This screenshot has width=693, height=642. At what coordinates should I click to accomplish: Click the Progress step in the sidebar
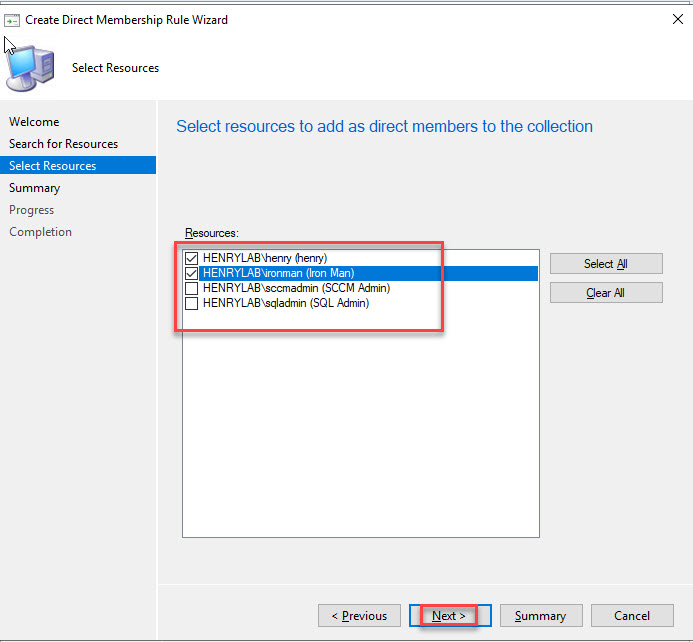coord(32,210)
